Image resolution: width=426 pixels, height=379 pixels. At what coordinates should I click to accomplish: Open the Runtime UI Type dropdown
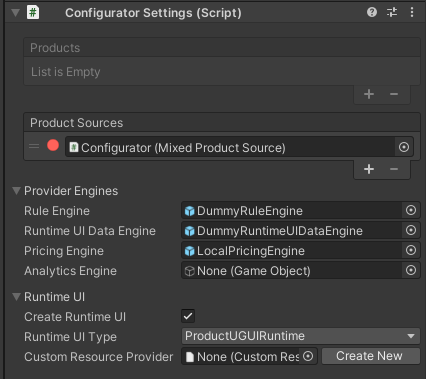click(301, 336)
